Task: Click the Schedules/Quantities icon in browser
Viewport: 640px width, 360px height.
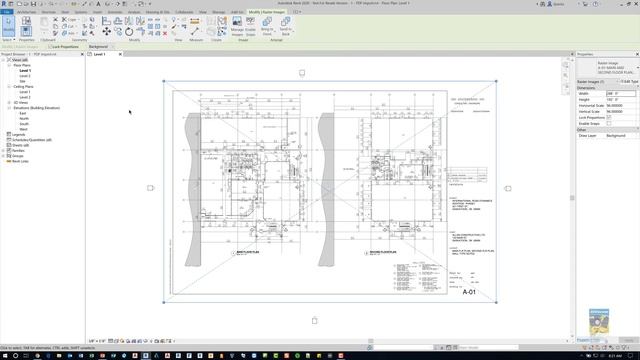Action: 9,140
